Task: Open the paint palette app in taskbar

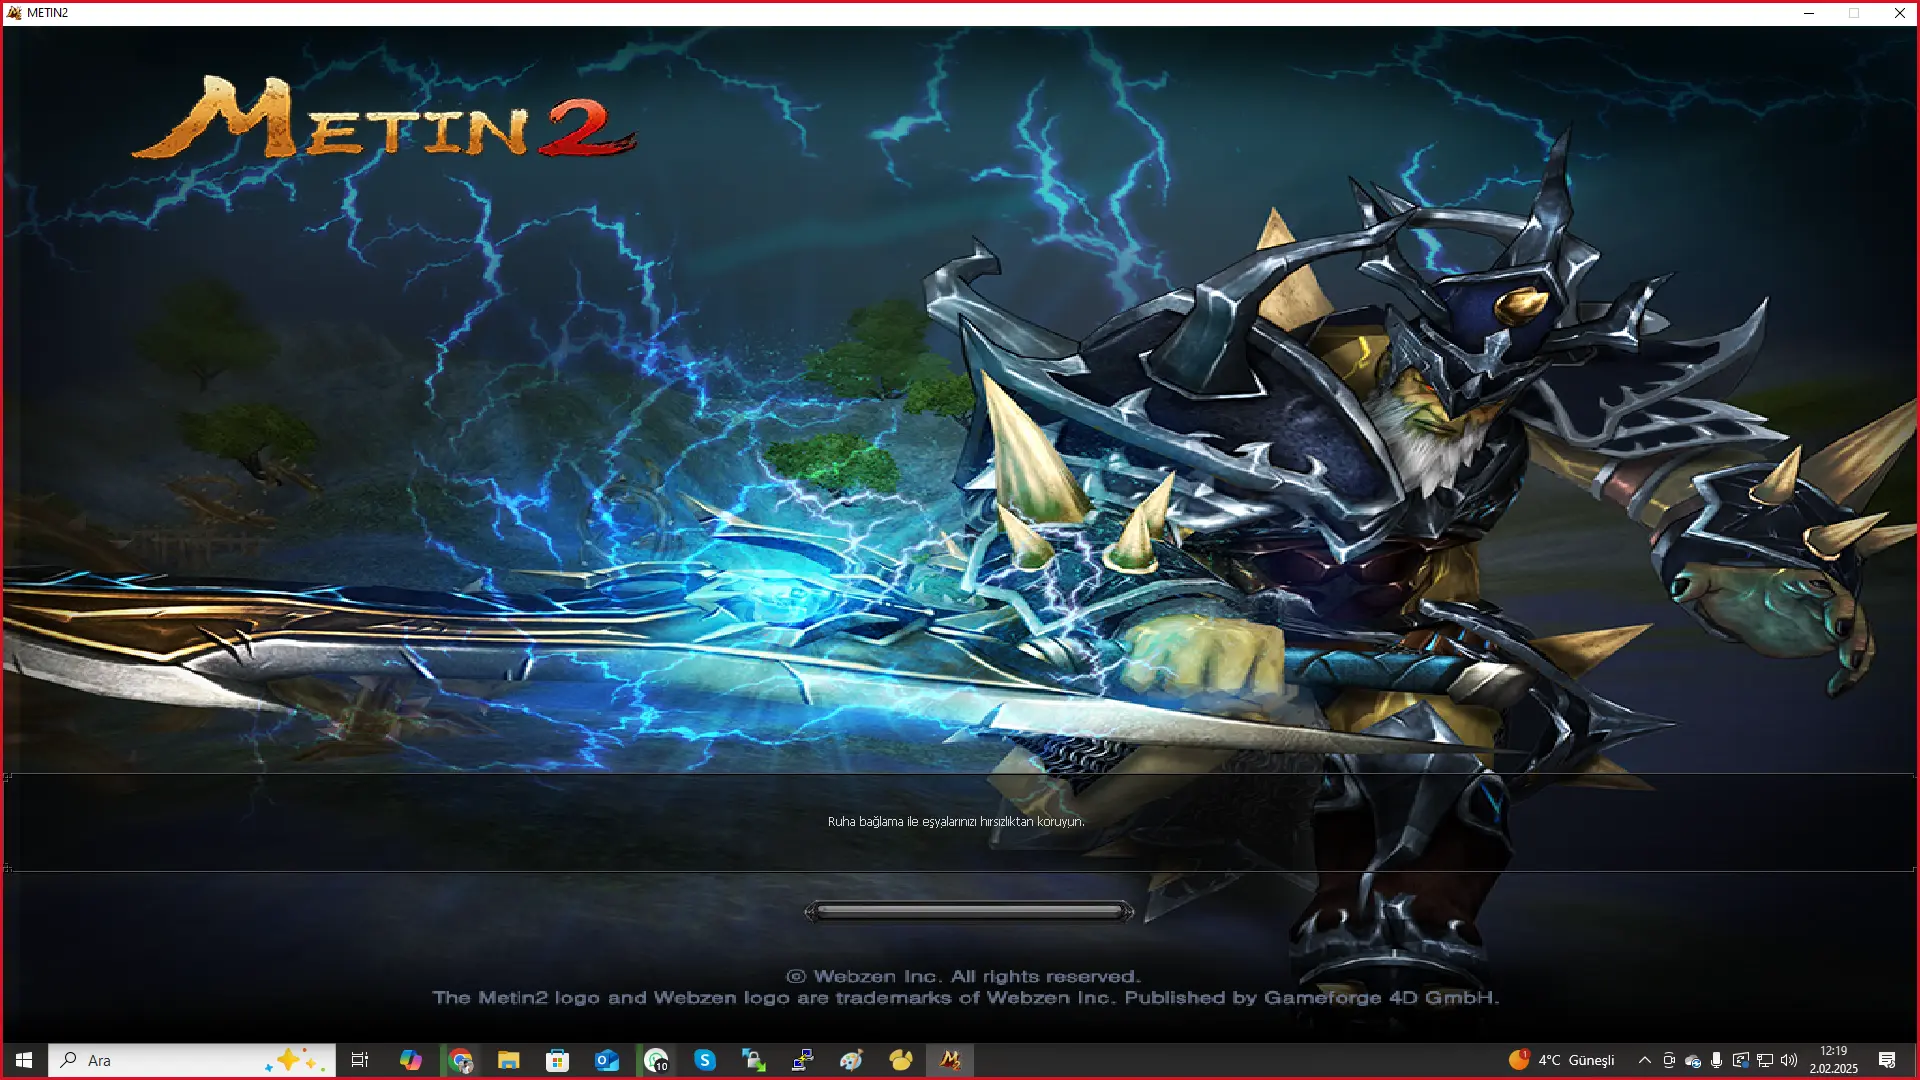Action: tap(851, 1060)
